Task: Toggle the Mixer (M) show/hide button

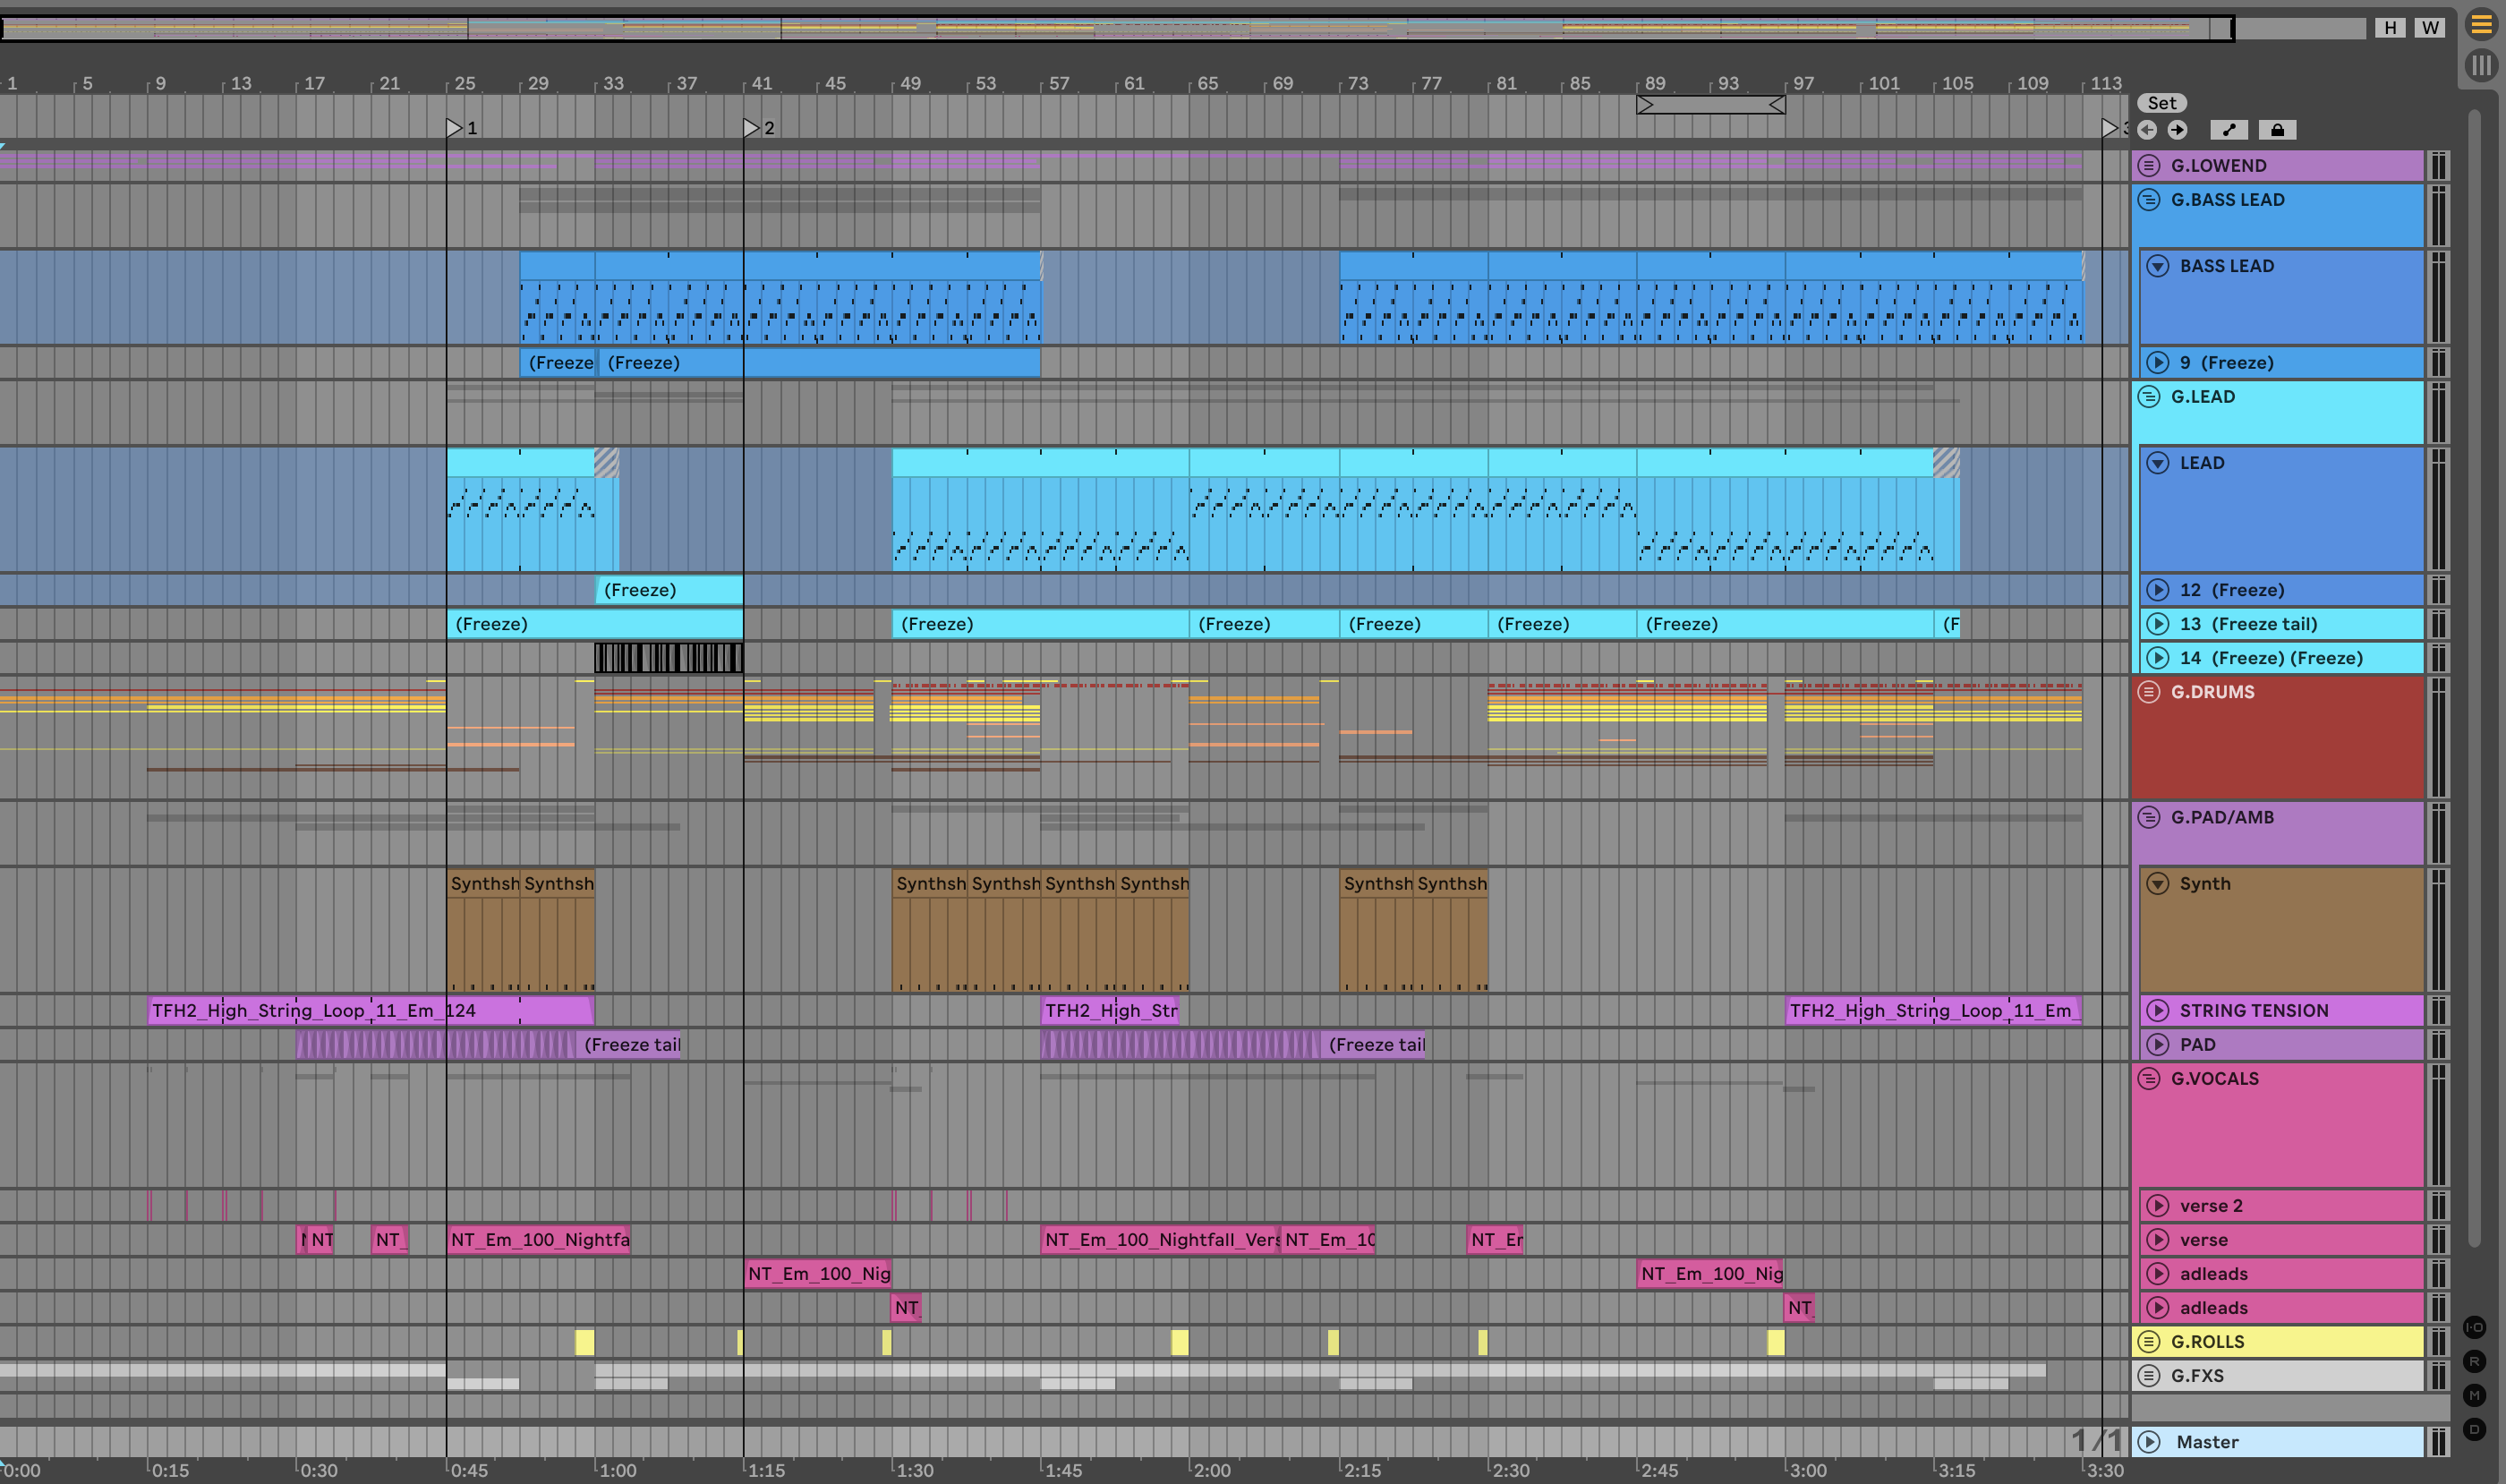Action: (x=2474, y=1395)
